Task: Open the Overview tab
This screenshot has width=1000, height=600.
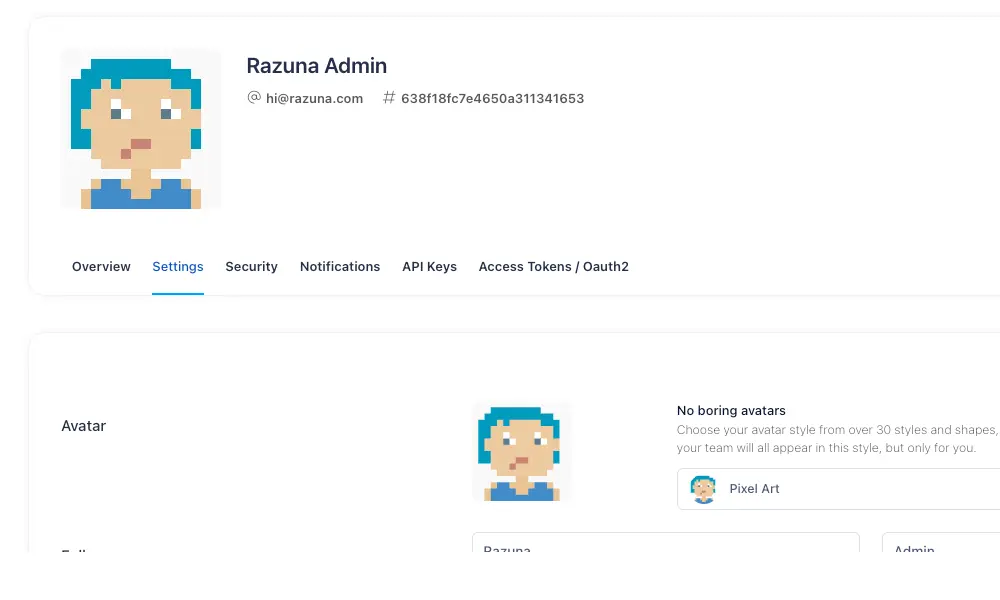Action: pos(101,267)
